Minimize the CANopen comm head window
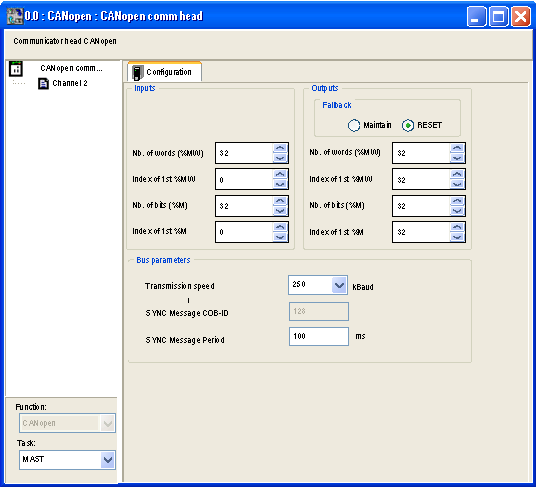Viewport: 537px width, 488px height. click(x=476, y=16)
